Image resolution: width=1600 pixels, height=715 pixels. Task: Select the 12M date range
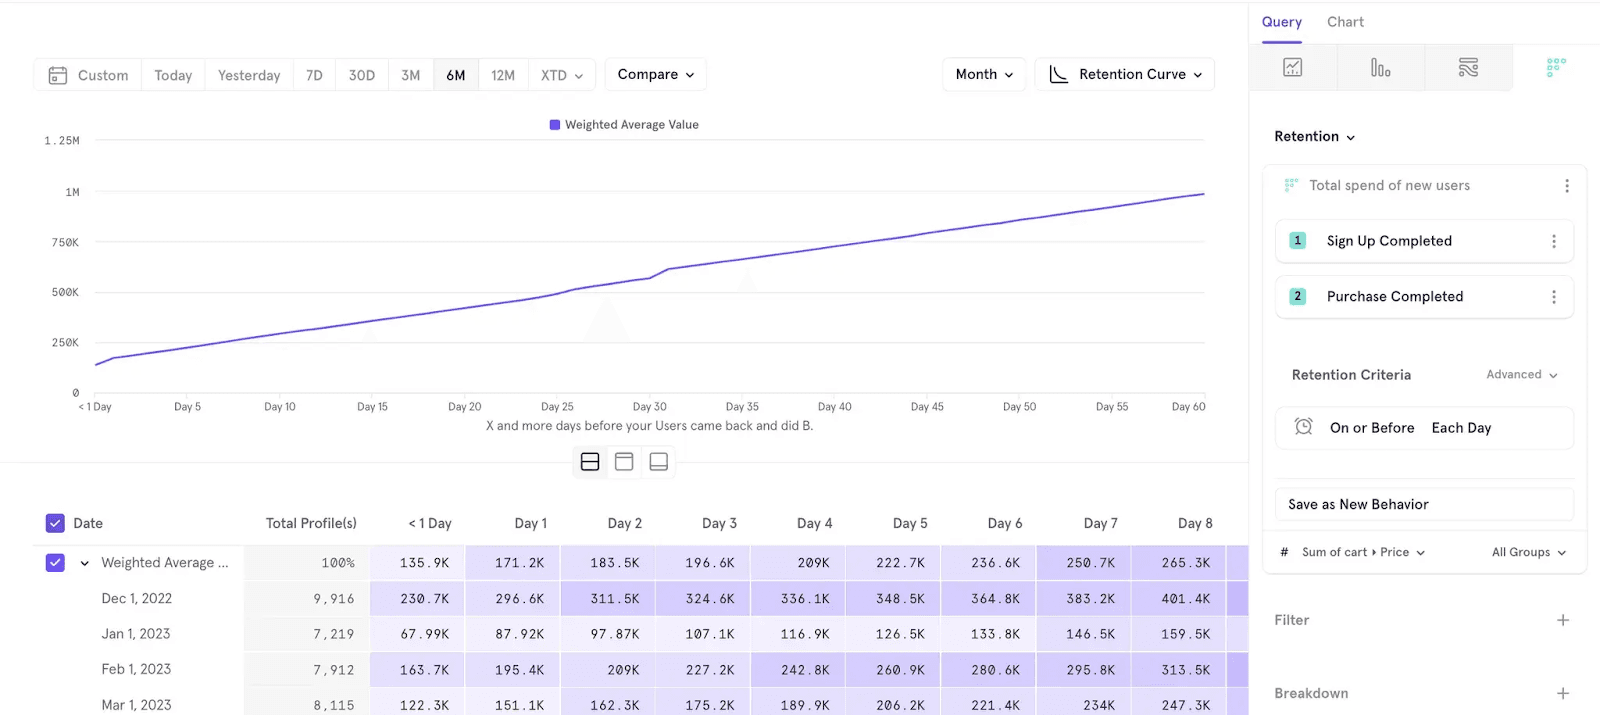tap(503, 75)
